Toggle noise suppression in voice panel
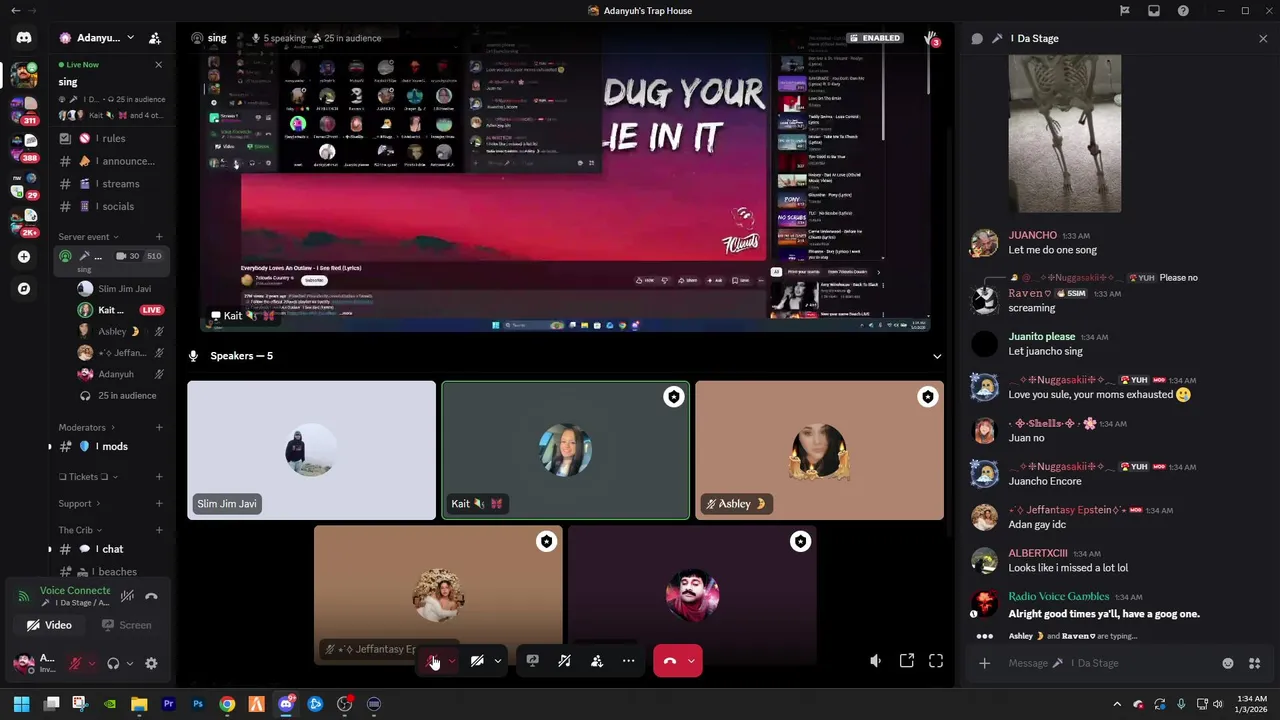Screen dimensions: 1280x720 pyautogui.click(x=127, y=596)
